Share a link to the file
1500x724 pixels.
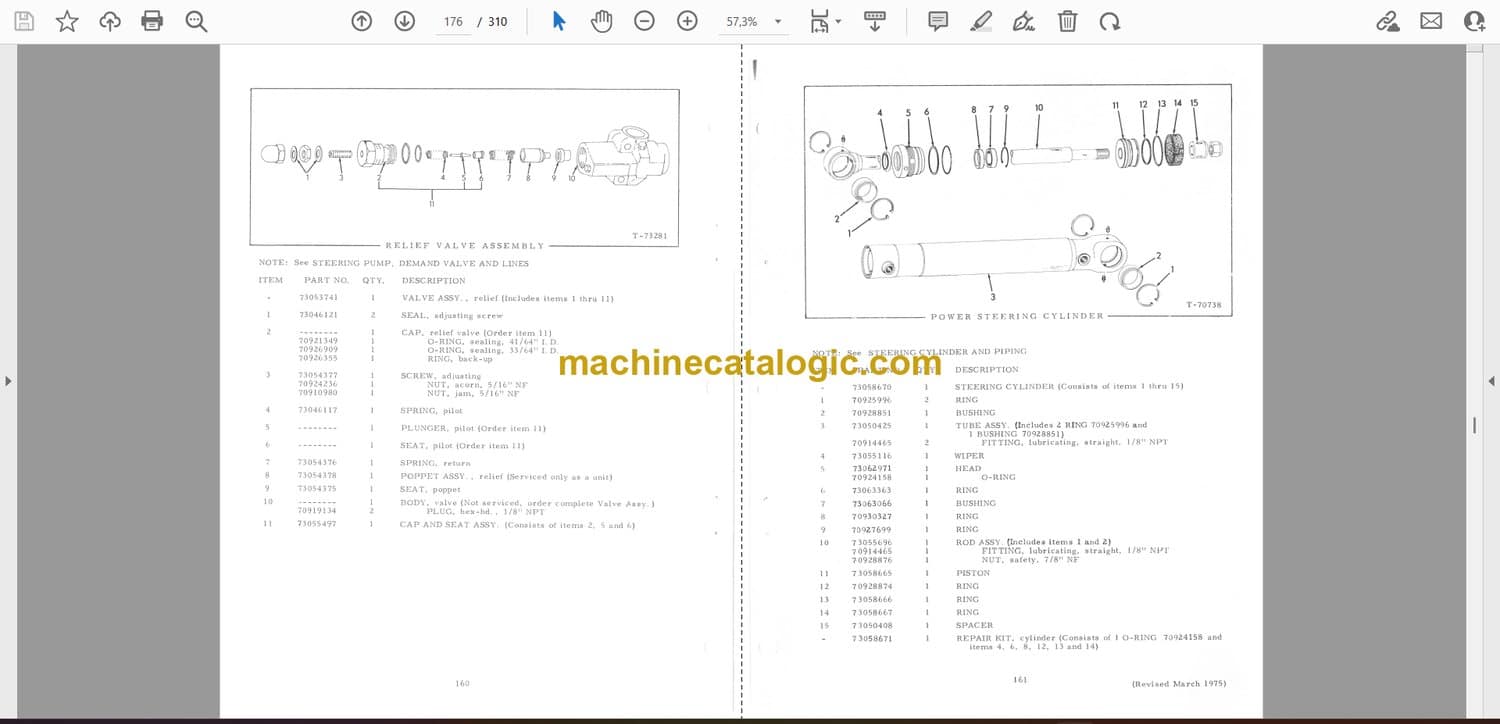click(x=1387, y=21)
